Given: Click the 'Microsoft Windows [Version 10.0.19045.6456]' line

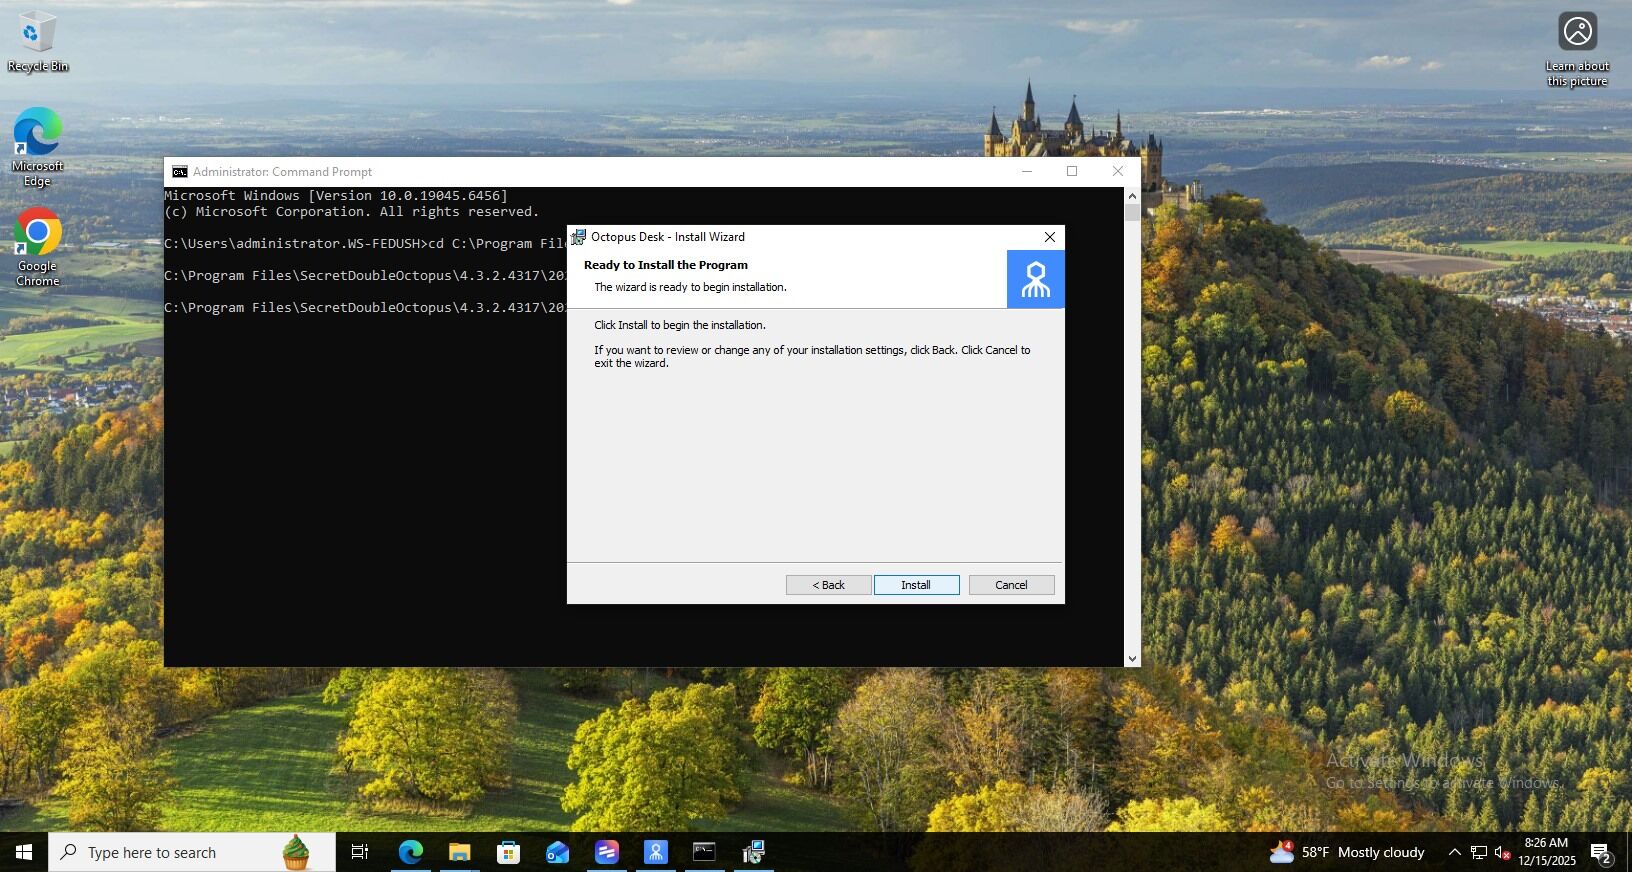Looking at the screenshot, I should click(336, 196).
